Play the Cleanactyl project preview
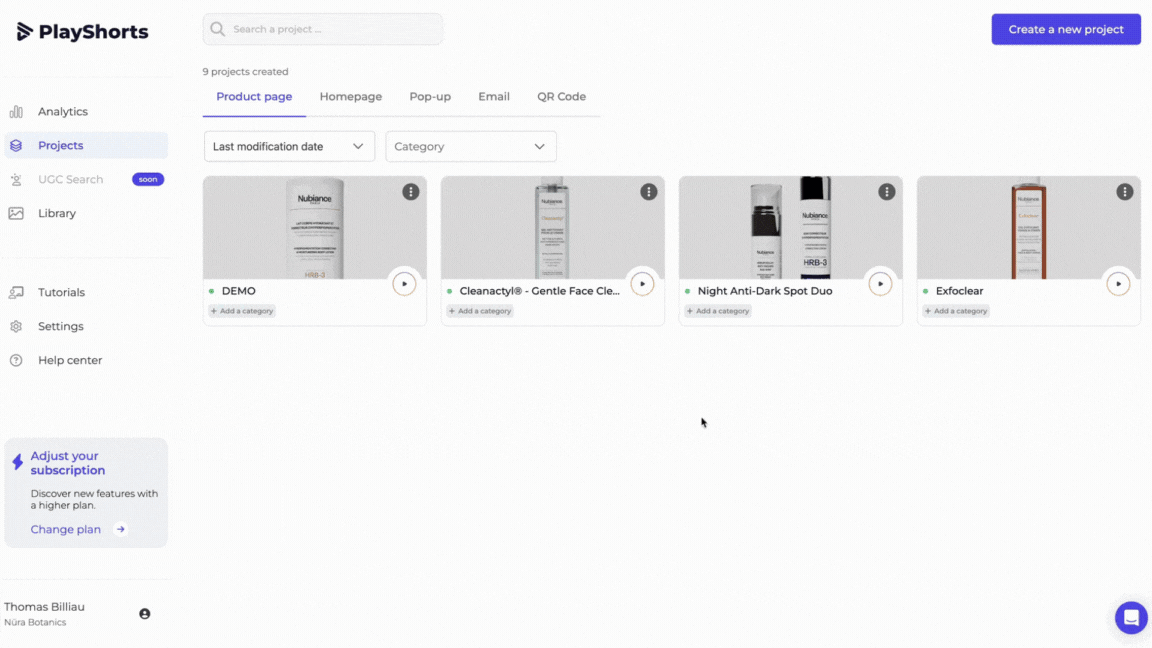This screenshot has height=648, width=1152. [x=642, y=284]
